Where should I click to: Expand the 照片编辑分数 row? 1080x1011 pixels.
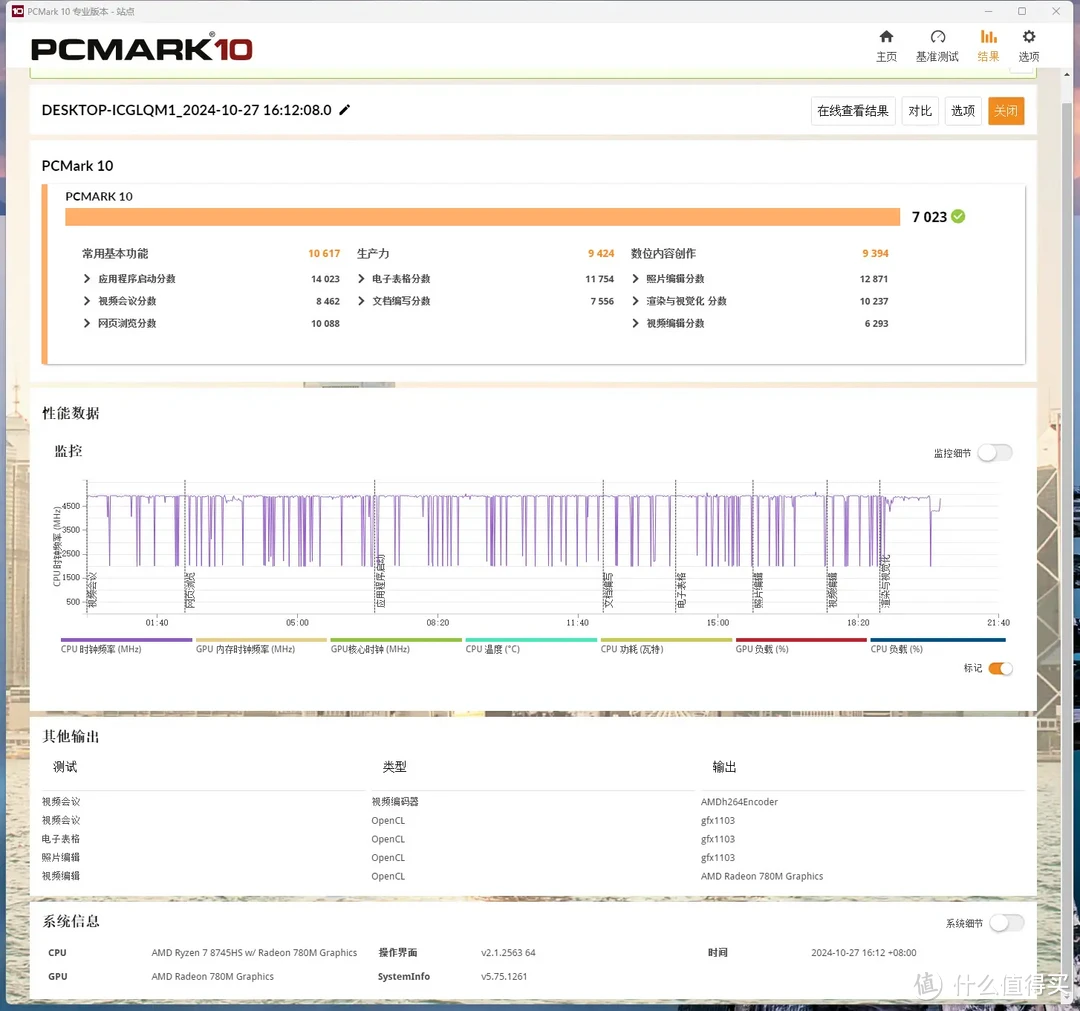tap(635, 278)
